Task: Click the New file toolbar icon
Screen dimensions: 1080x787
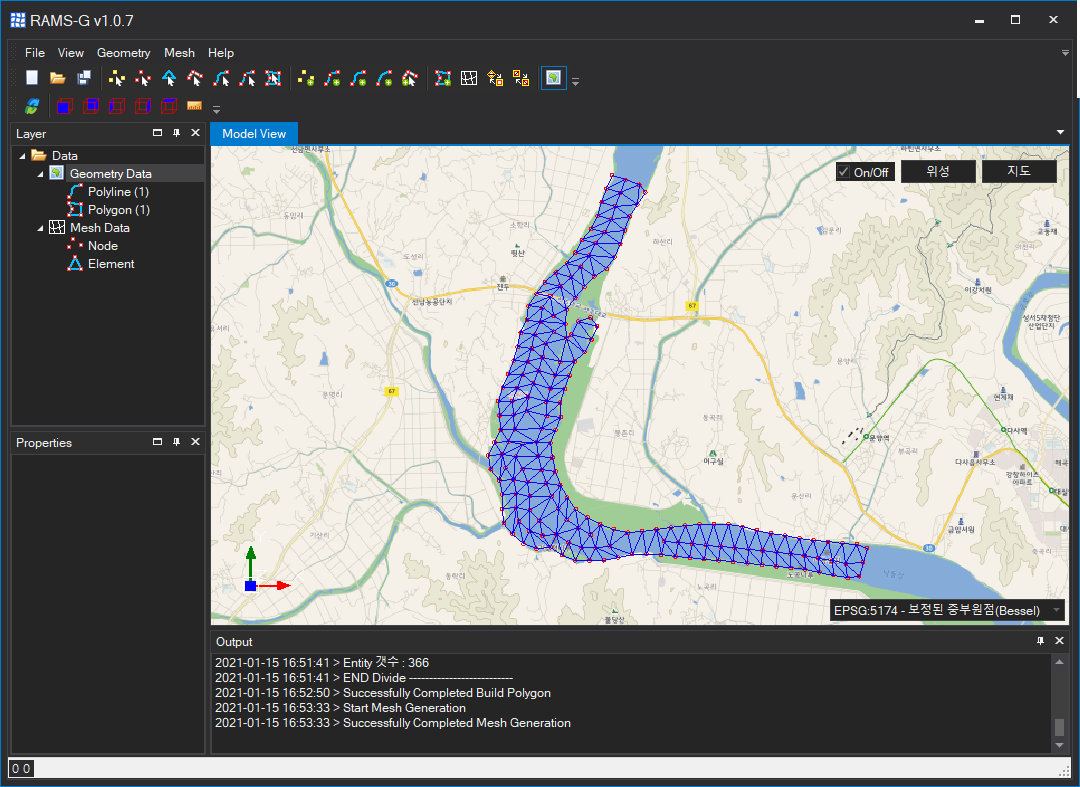Action: 32,78
